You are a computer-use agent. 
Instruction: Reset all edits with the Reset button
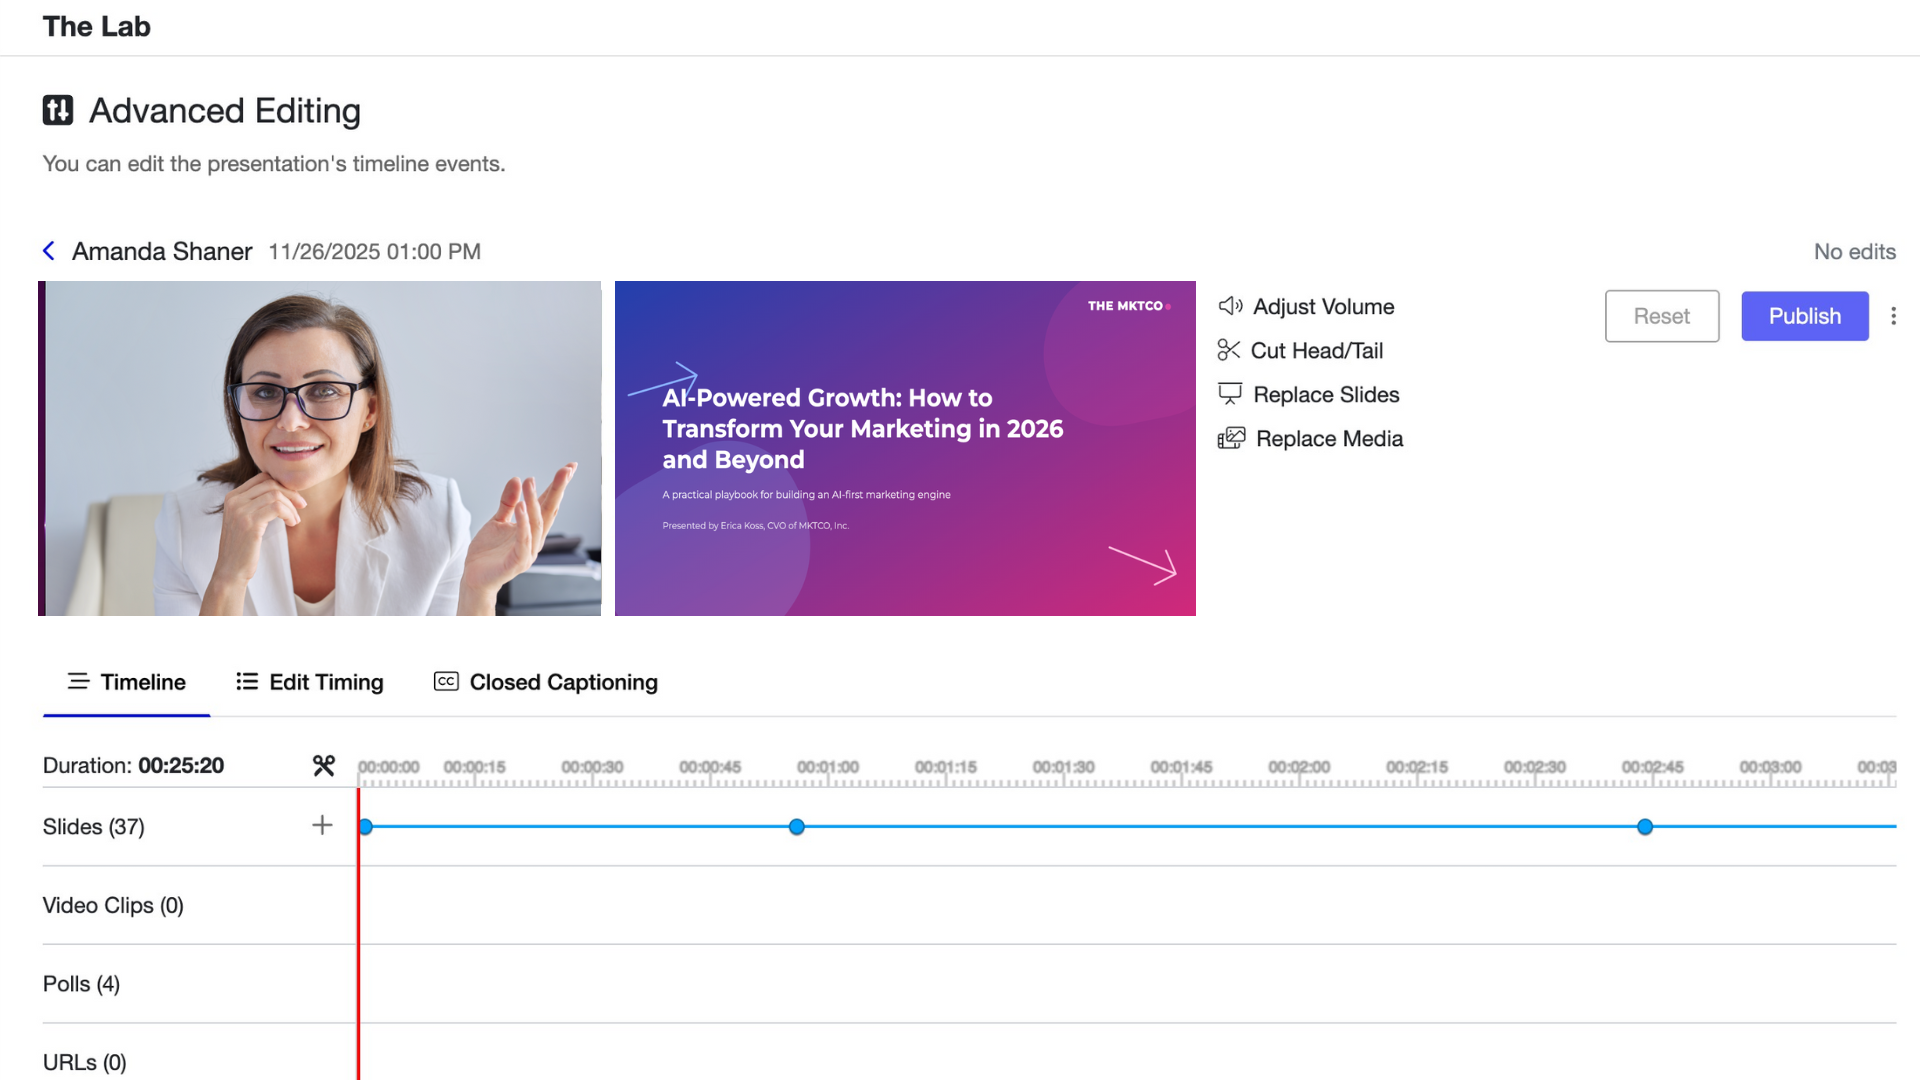(x=1661, y=316)
